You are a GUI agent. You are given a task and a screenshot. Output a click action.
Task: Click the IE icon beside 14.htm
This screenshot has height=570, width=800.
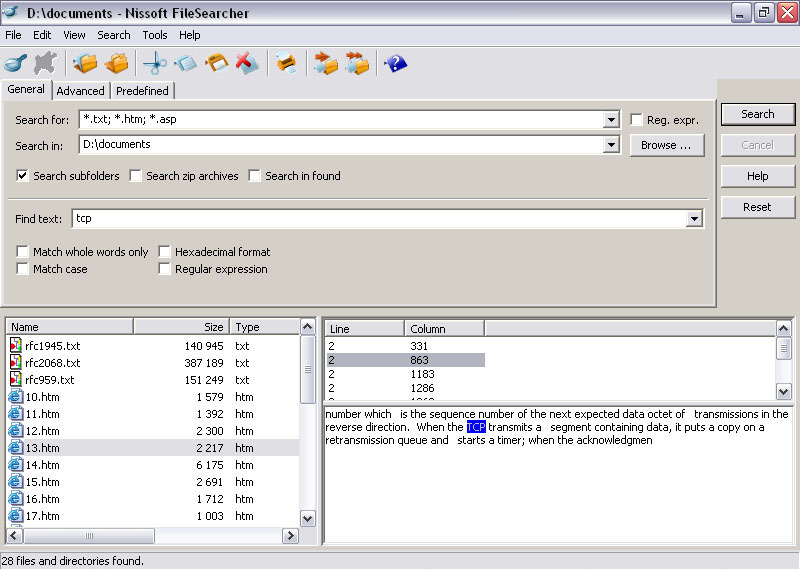pyautogui.click(x=16, y=465)
